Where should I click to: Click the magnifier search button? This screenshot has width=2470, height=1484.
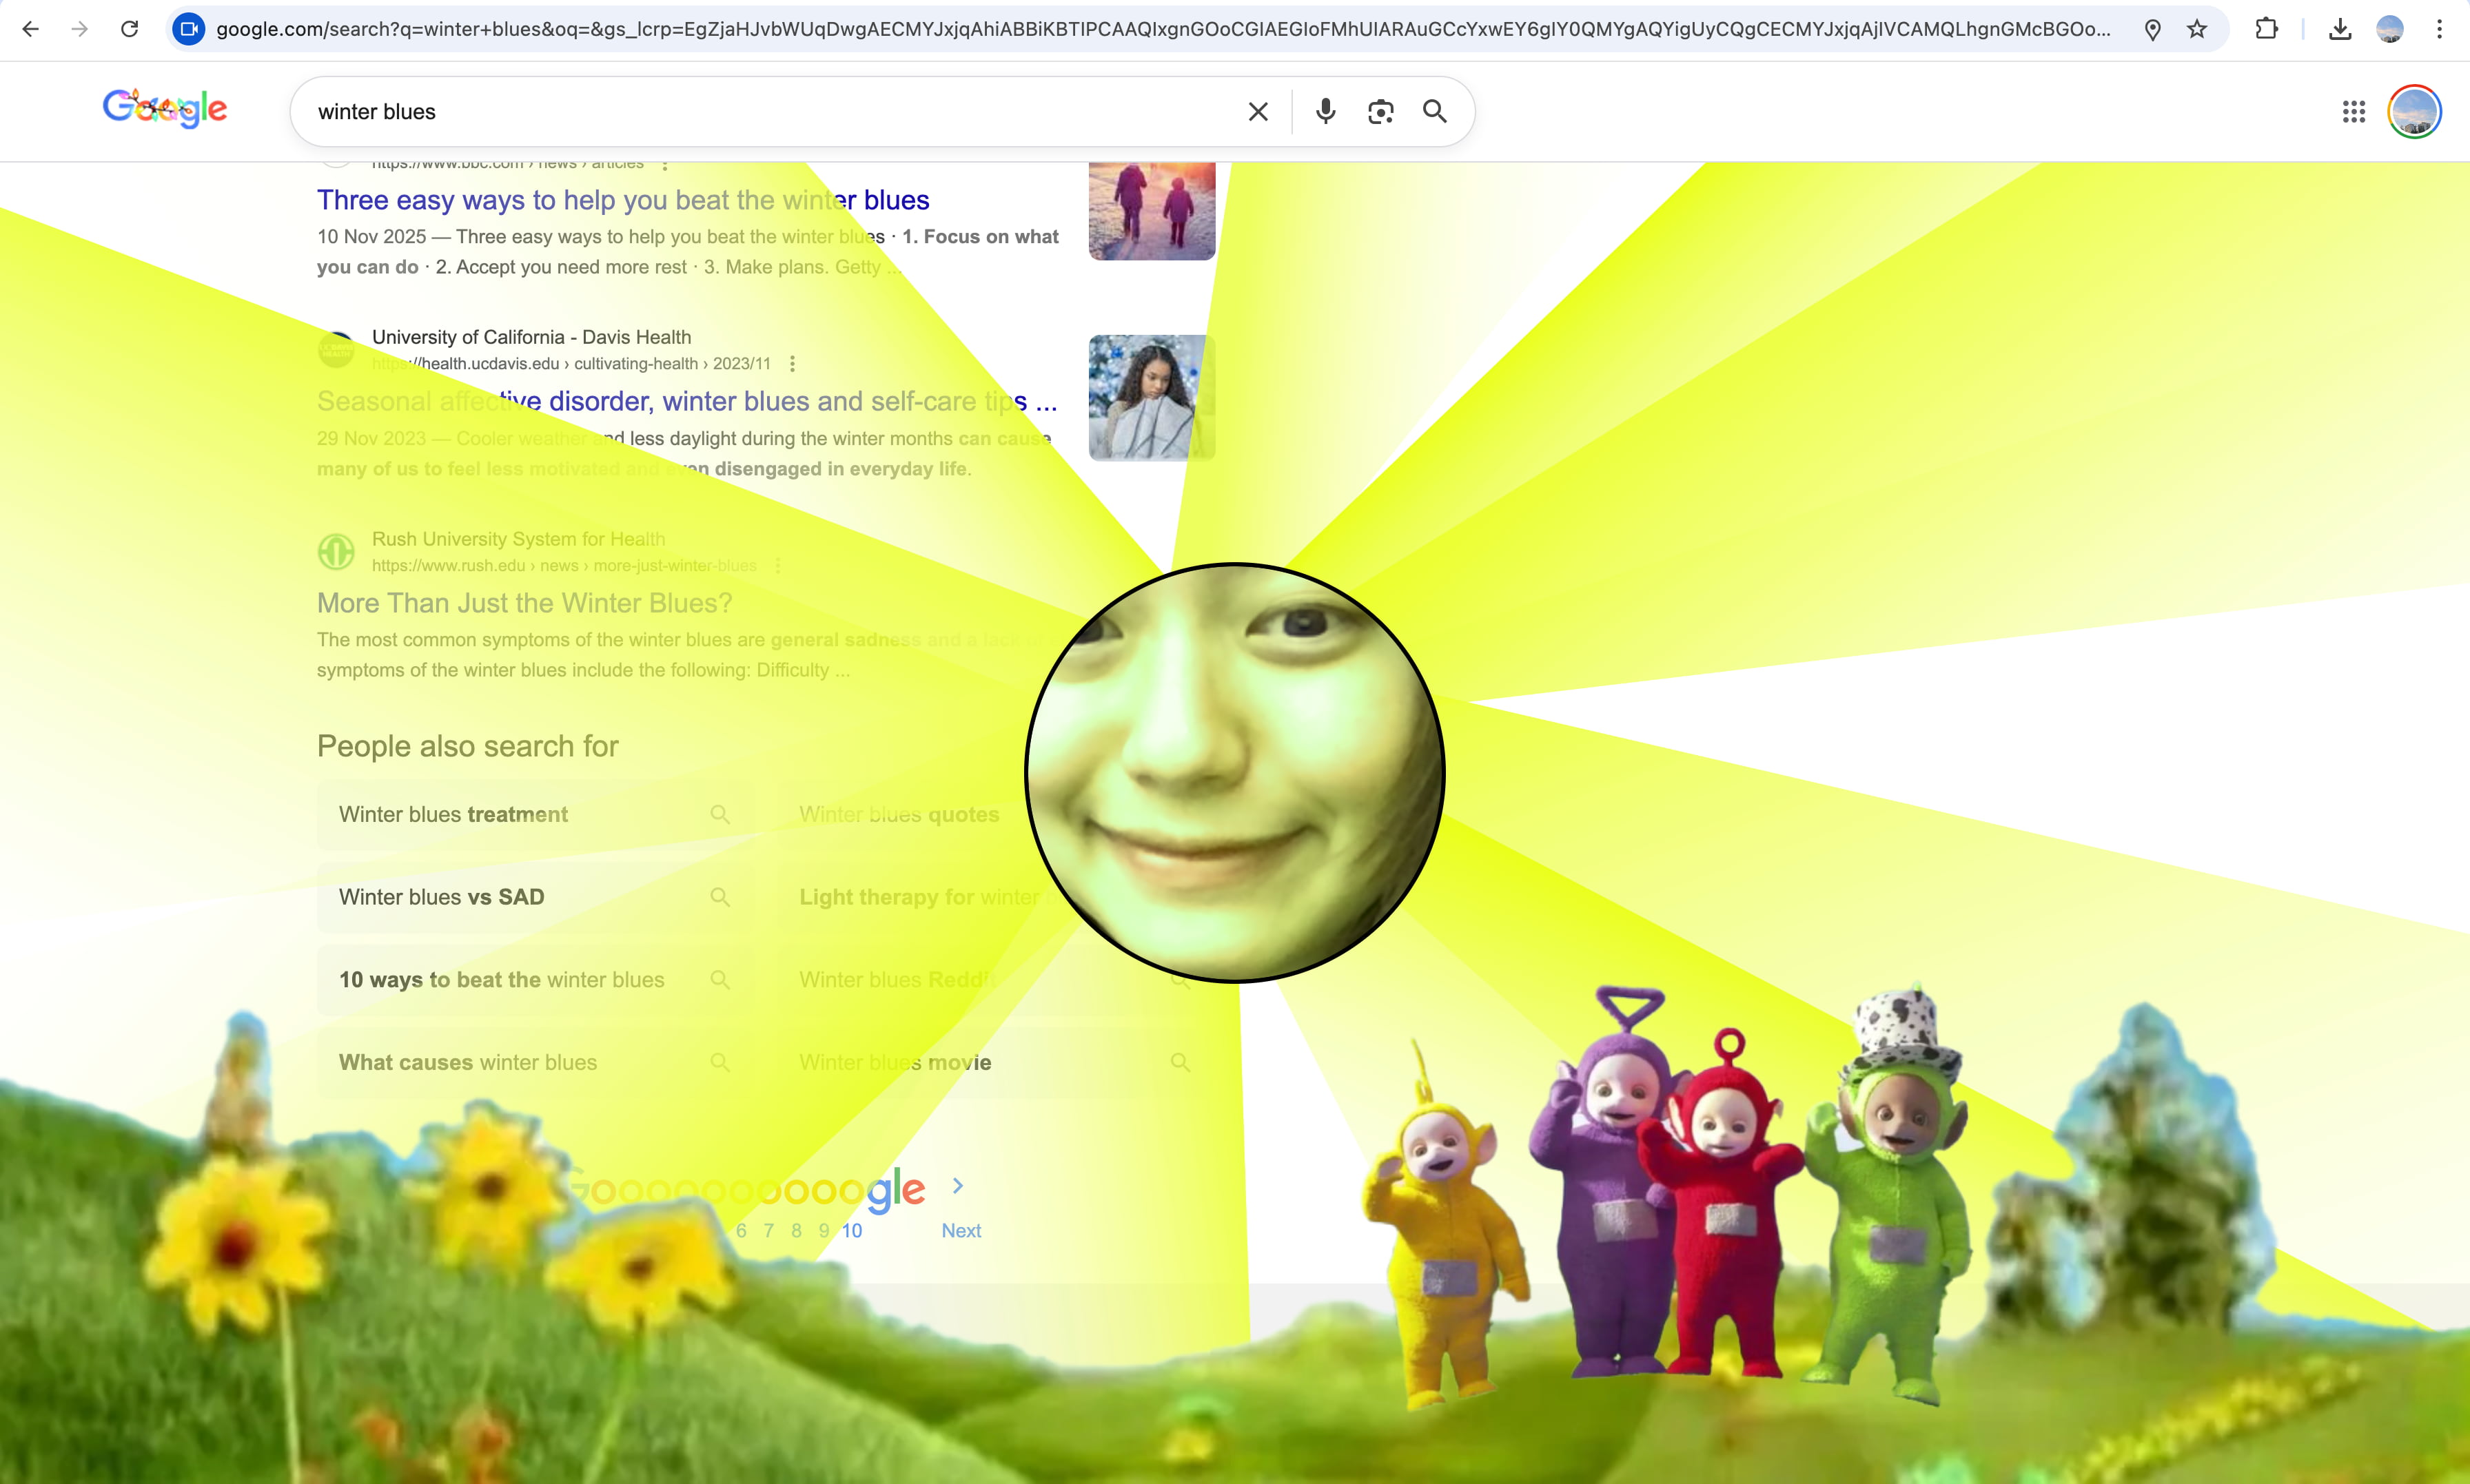point(1434,111)
